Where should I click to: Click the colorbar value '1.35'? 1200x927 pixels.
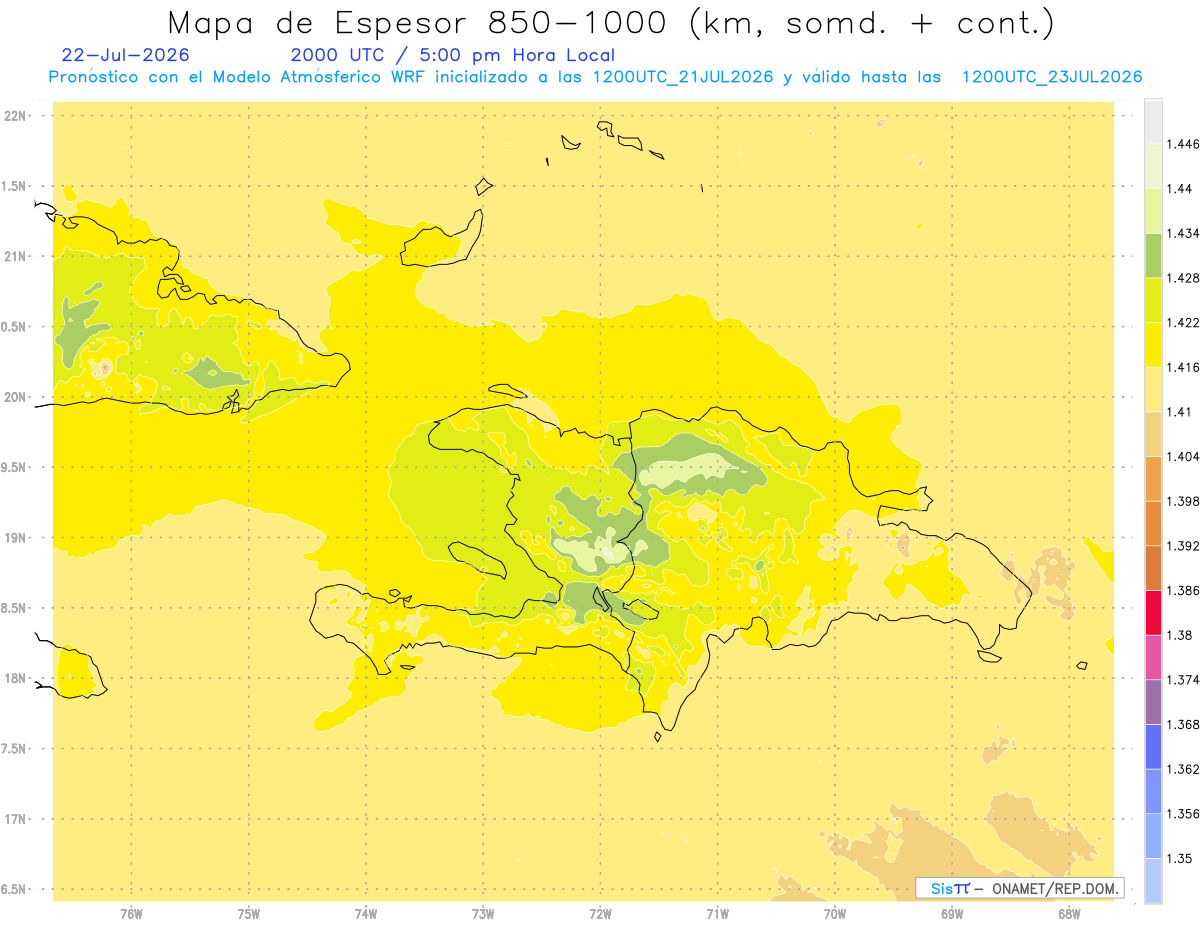pos(1179,858)
